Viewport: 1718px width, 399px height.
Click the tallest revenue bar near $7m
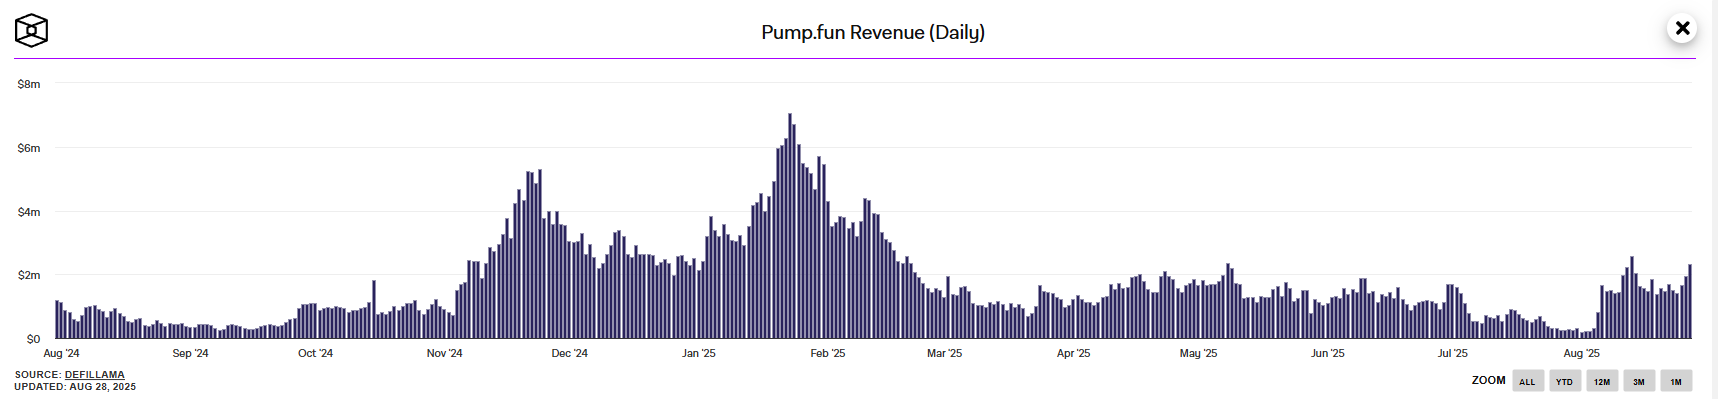click(x=790, y=226)
